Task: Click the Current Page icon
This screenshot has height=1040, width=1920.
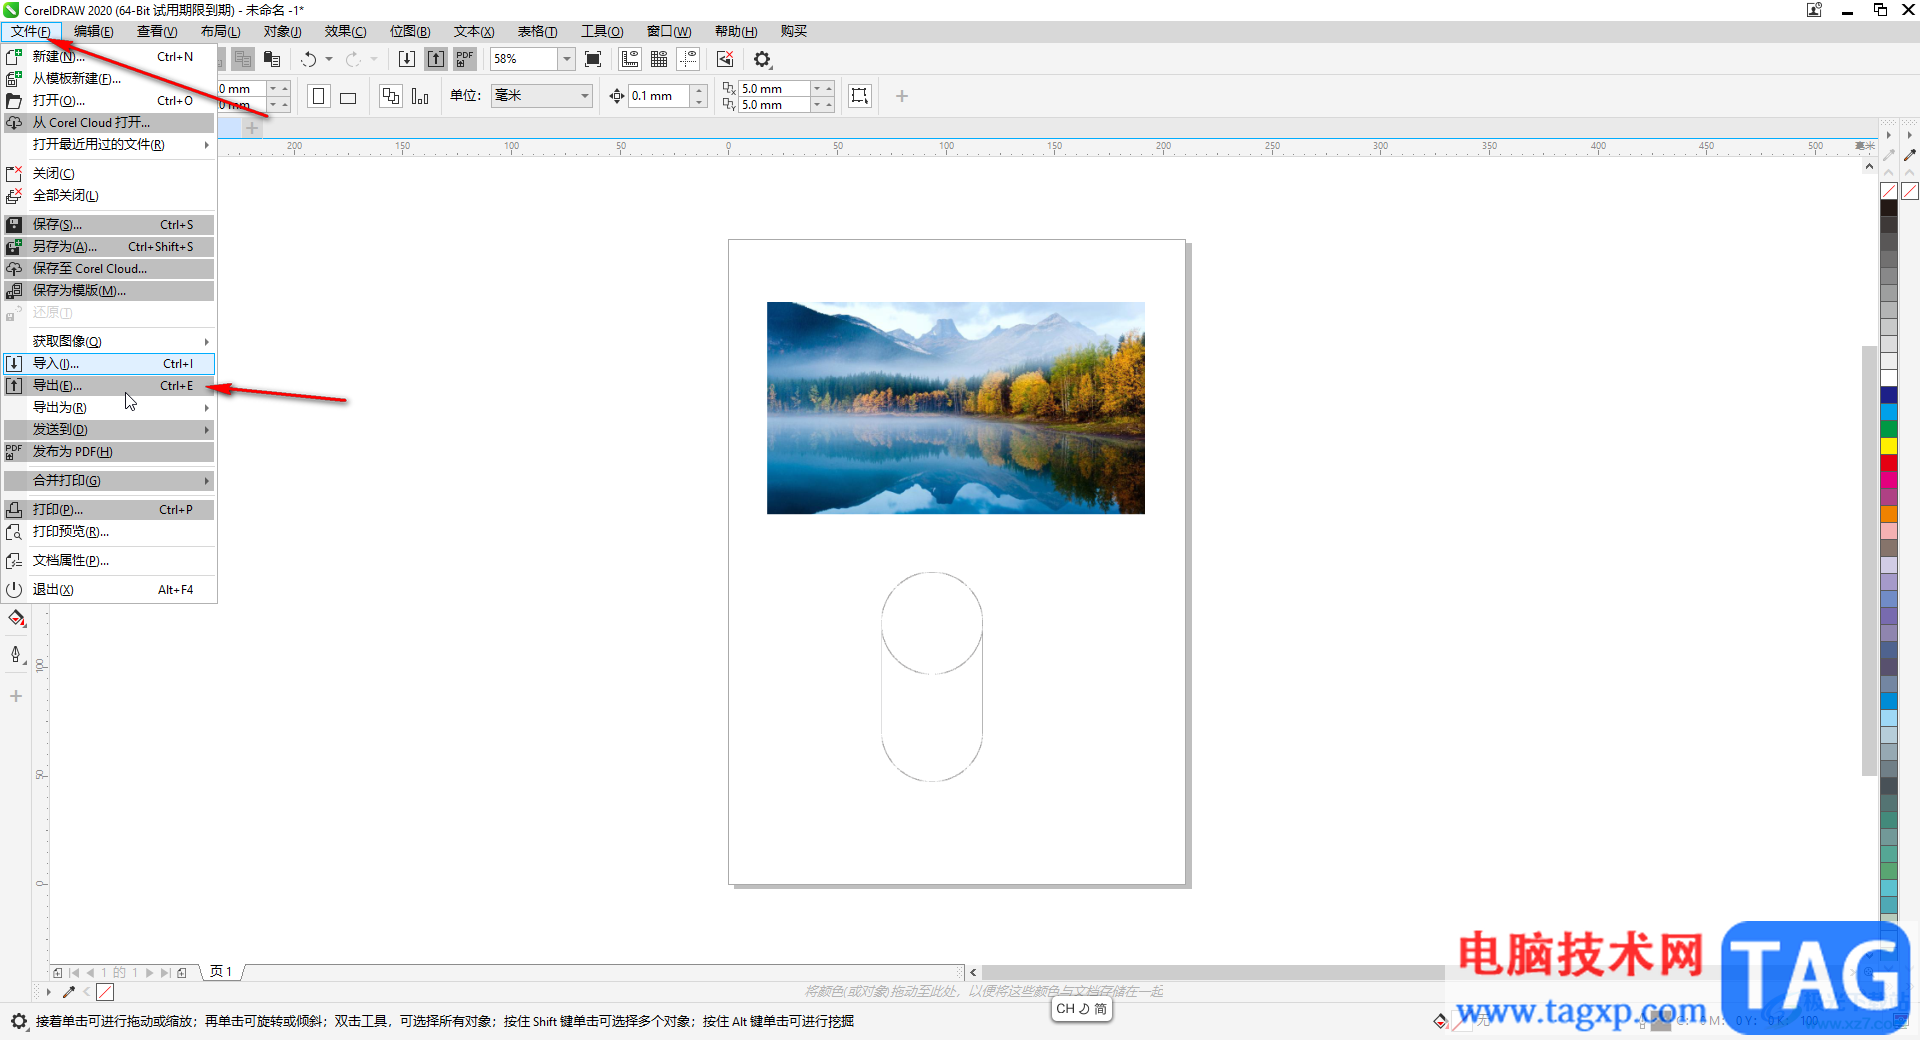Action: click(420, 96)
